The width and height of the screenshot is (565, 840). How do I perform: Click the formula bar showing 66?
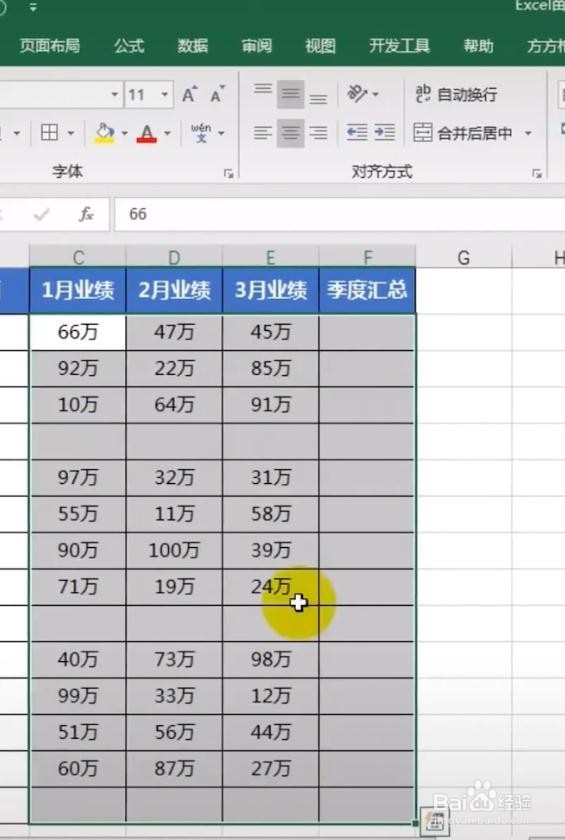pyautogui.click(x=340, y=214)
